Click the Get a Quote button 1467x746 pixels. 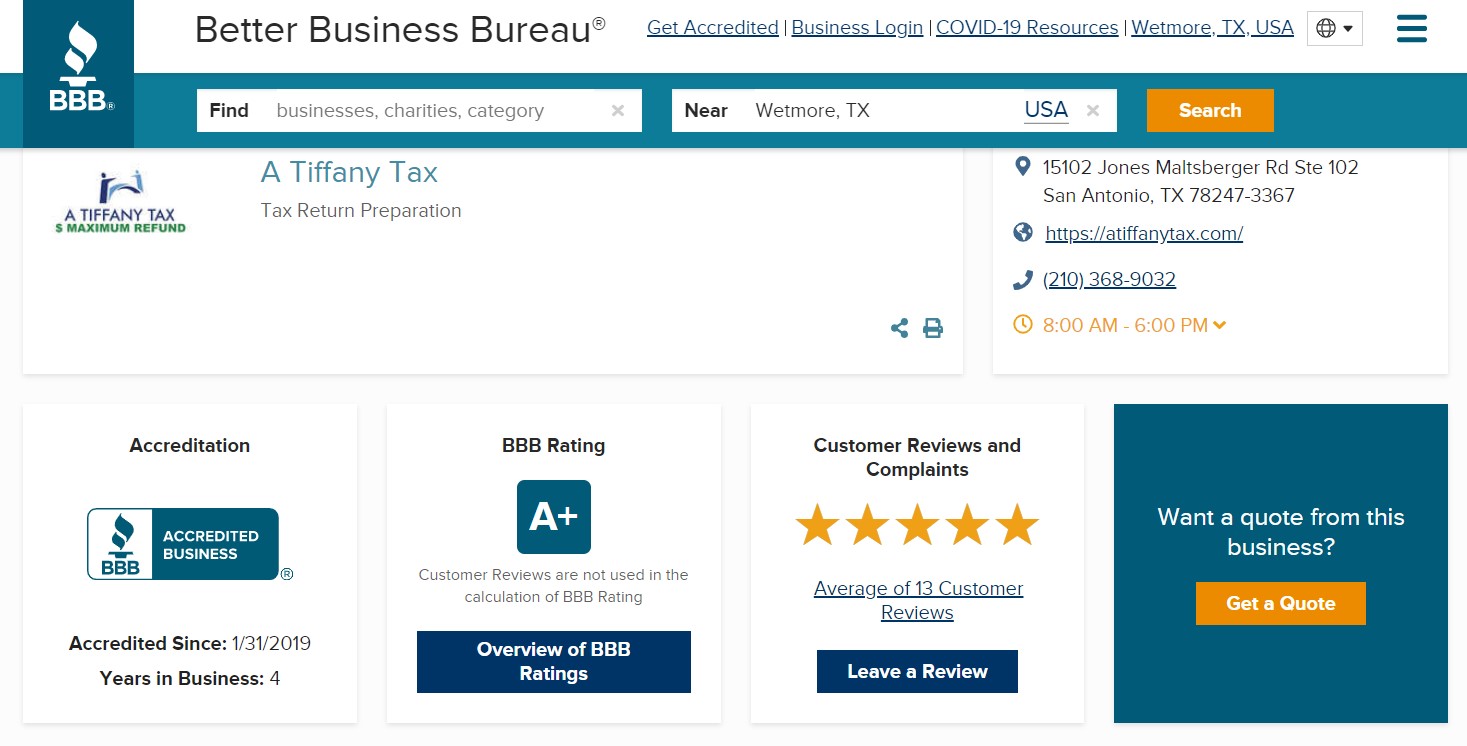click(1281, 603)
